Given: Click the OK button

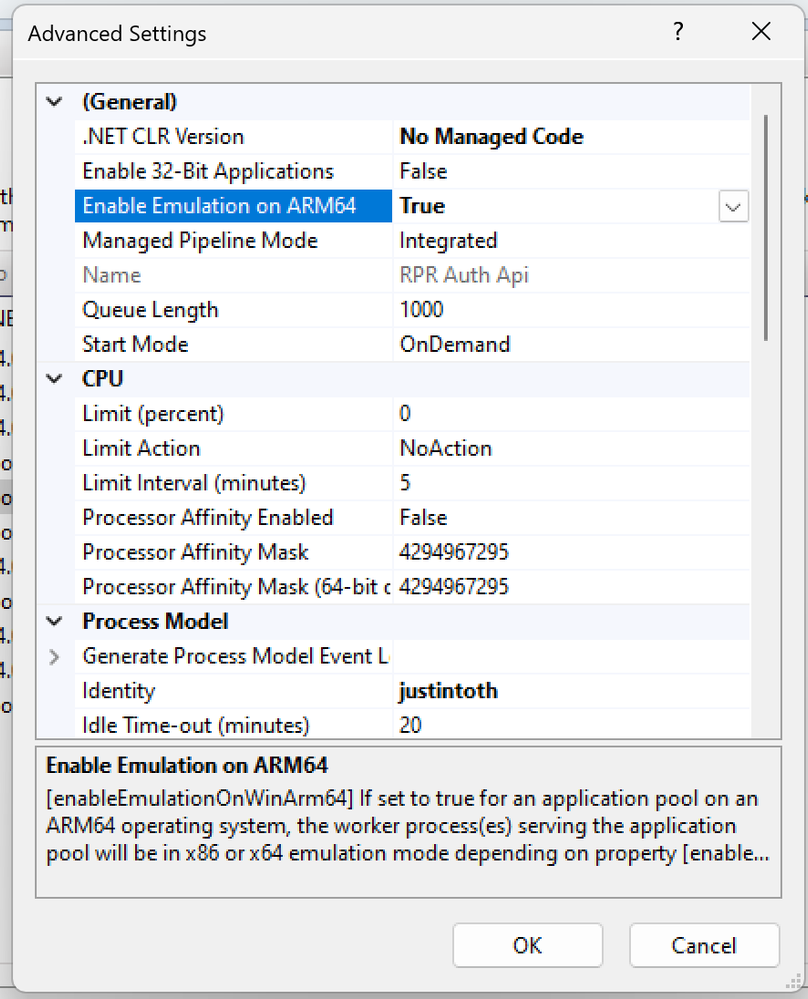Looking at the screenshot, I should pos(527,945).
